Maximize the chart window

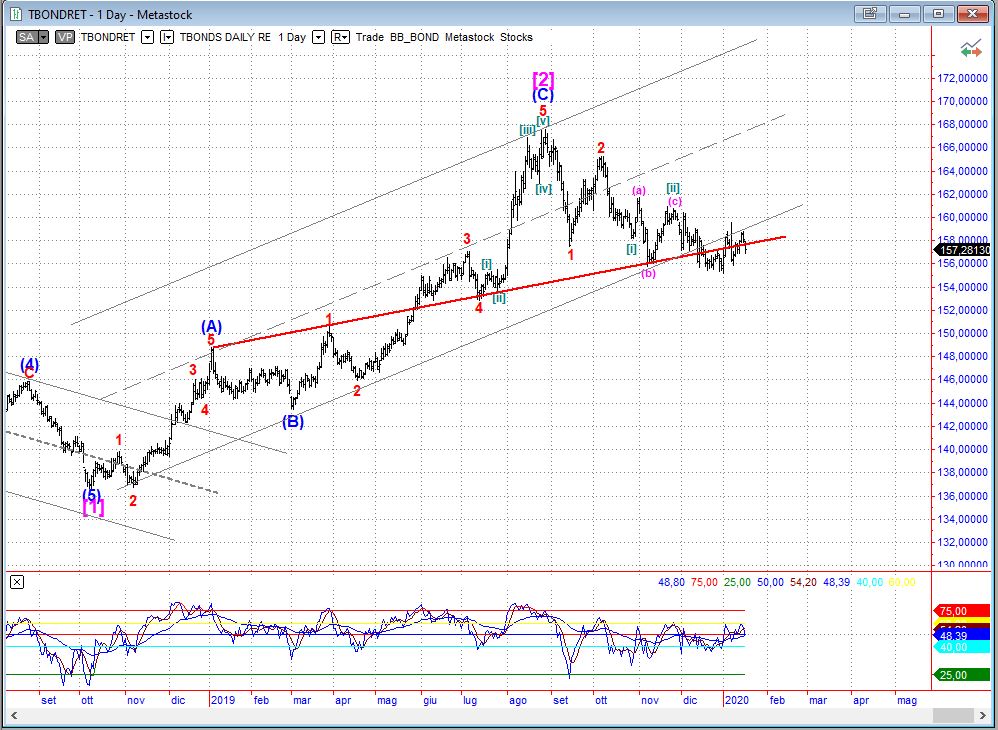pos(938,13)
